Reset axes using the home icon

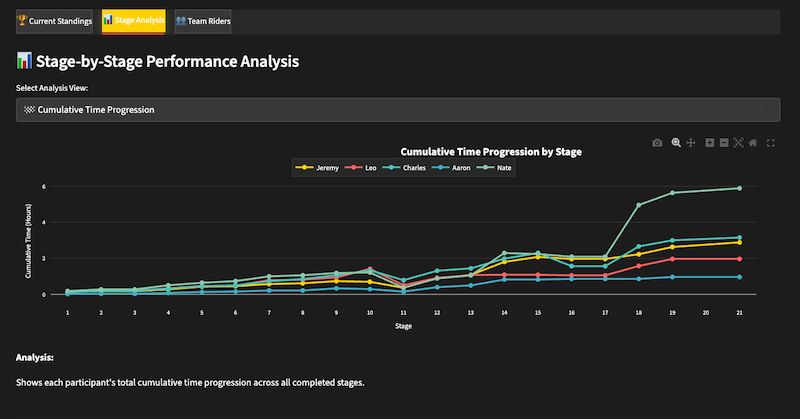(x=752, y=143)
